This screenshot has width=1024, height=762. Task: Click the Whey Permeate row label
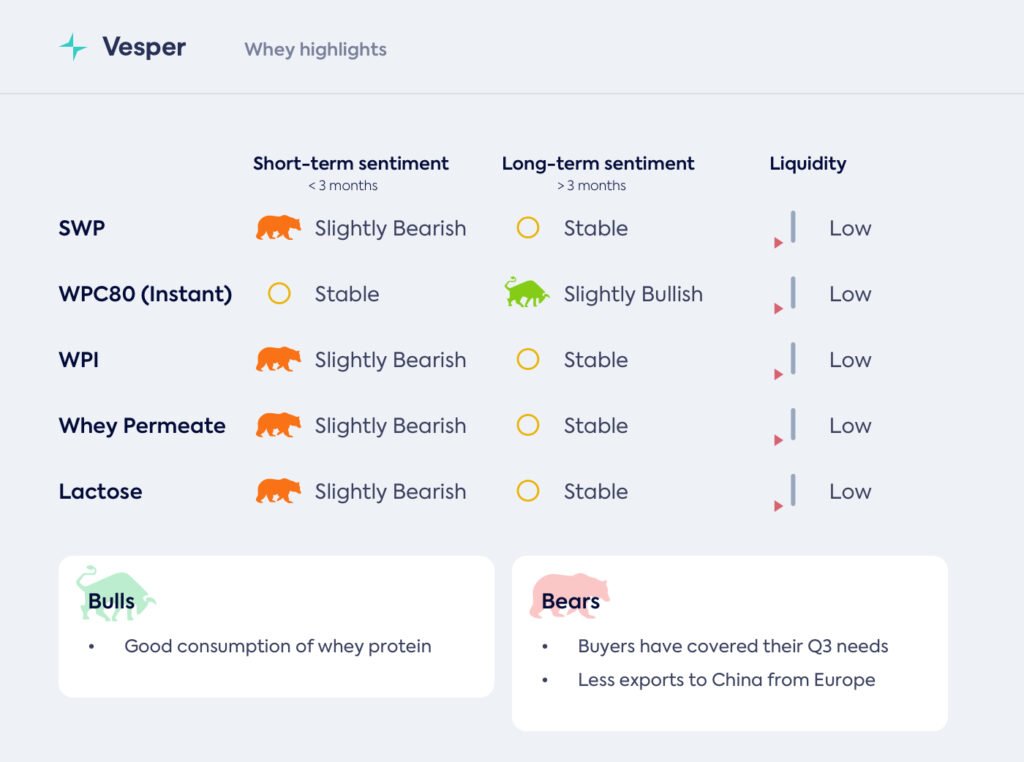coord(142,425)
